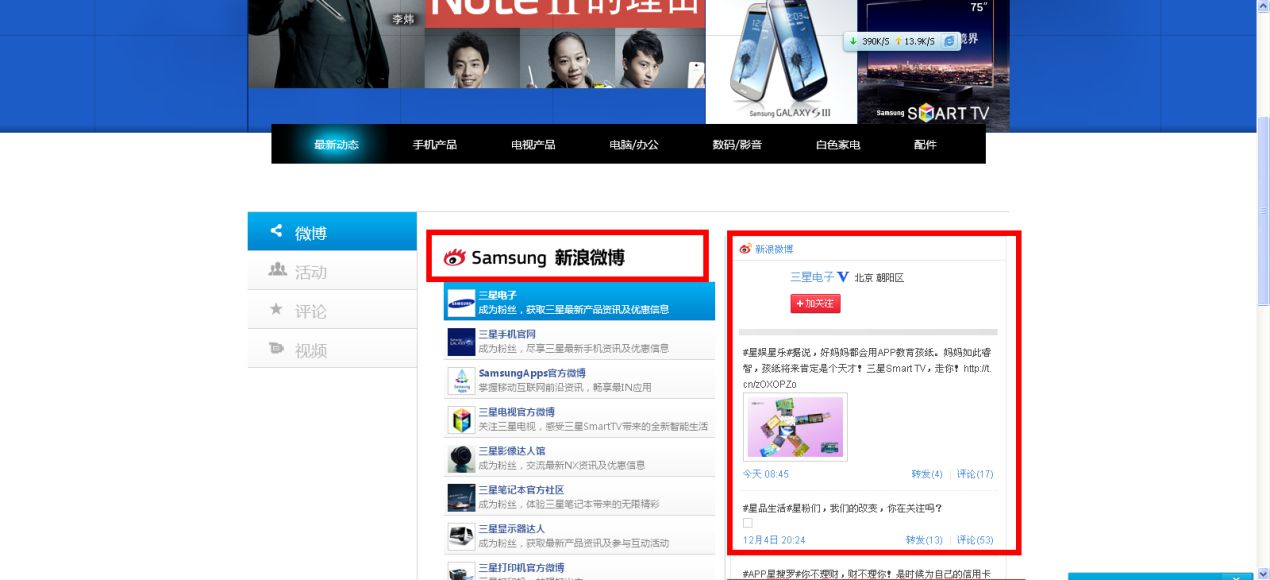Open the 三星打印机官方微博 link
Viewport: 1270px width, 580px height.
pyautogui.click(x=521, y=568)
